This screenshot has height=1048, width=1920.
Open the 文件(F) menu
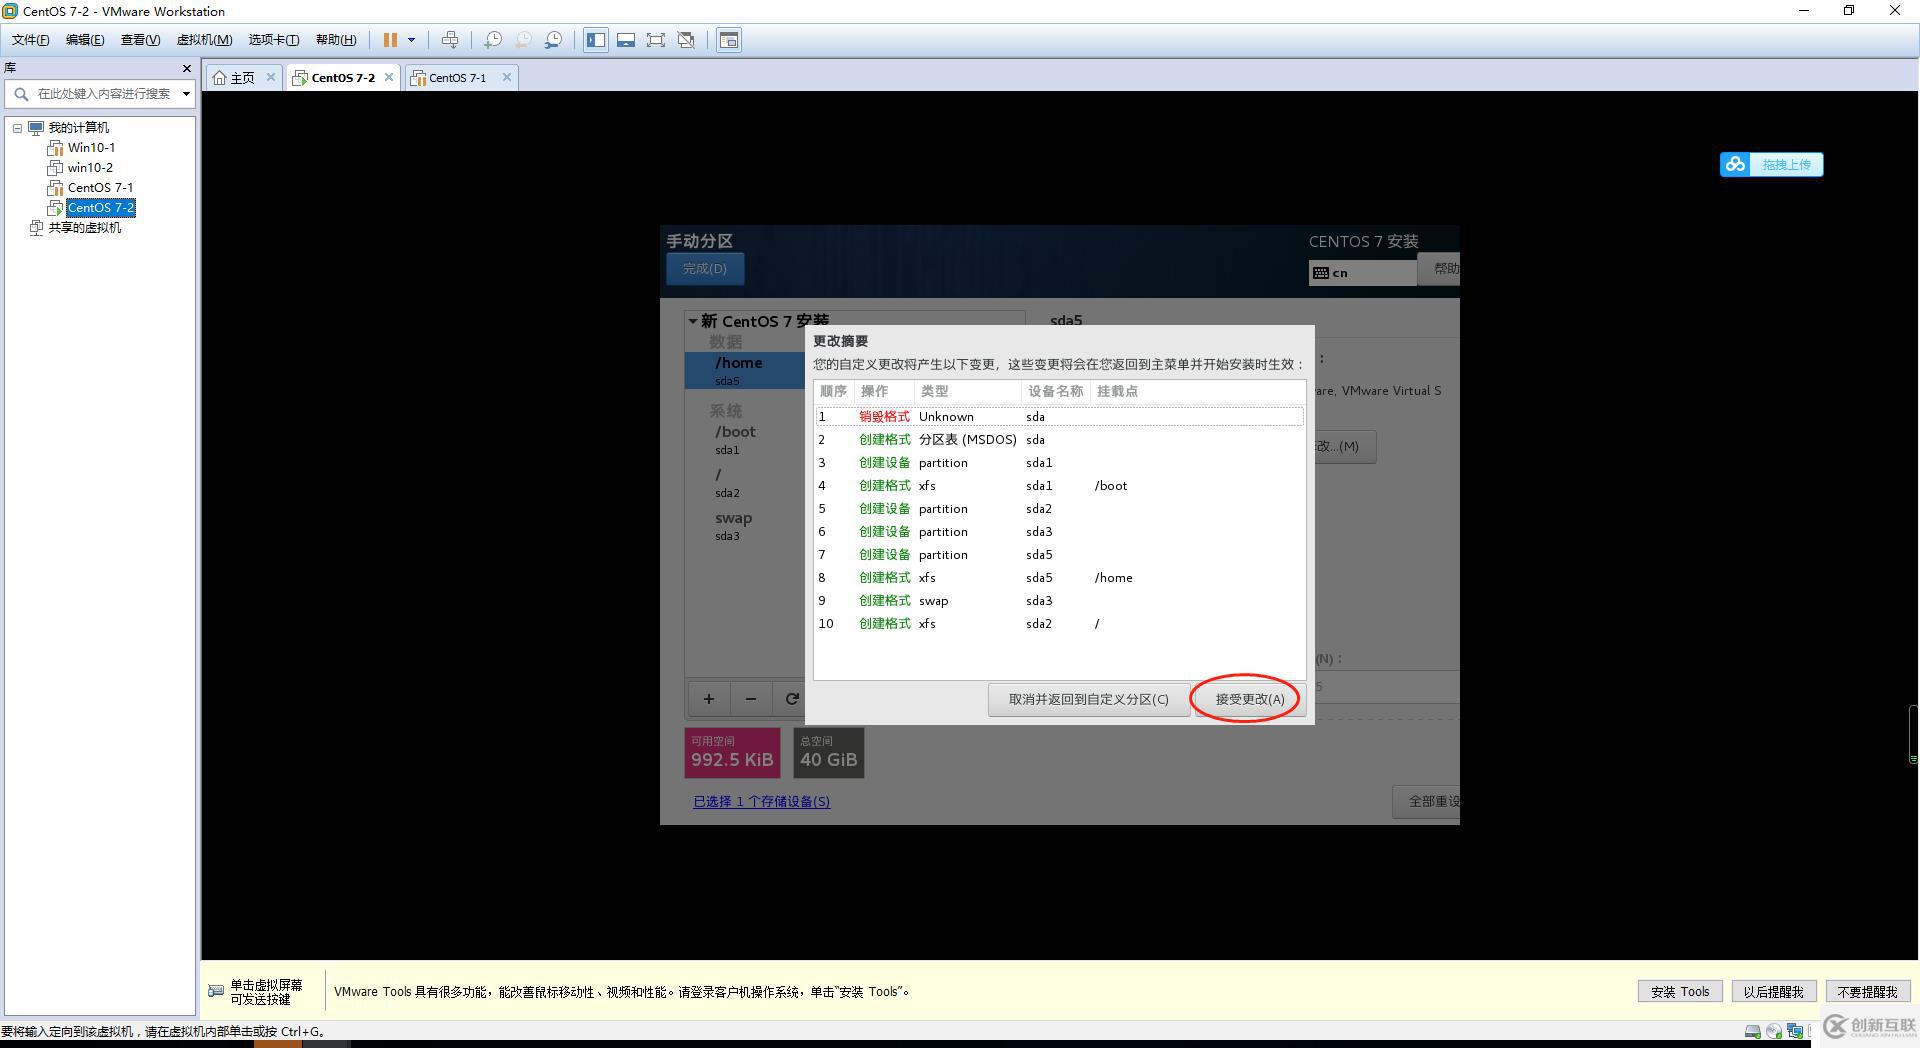(30, 40)
